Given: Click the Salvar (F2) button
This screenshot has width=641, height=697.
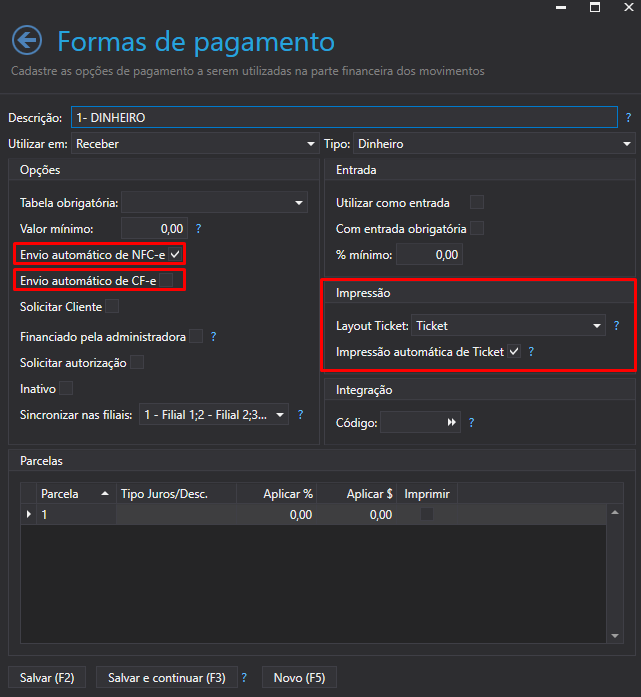Looking at the screenshot, I should pos(47,677).
